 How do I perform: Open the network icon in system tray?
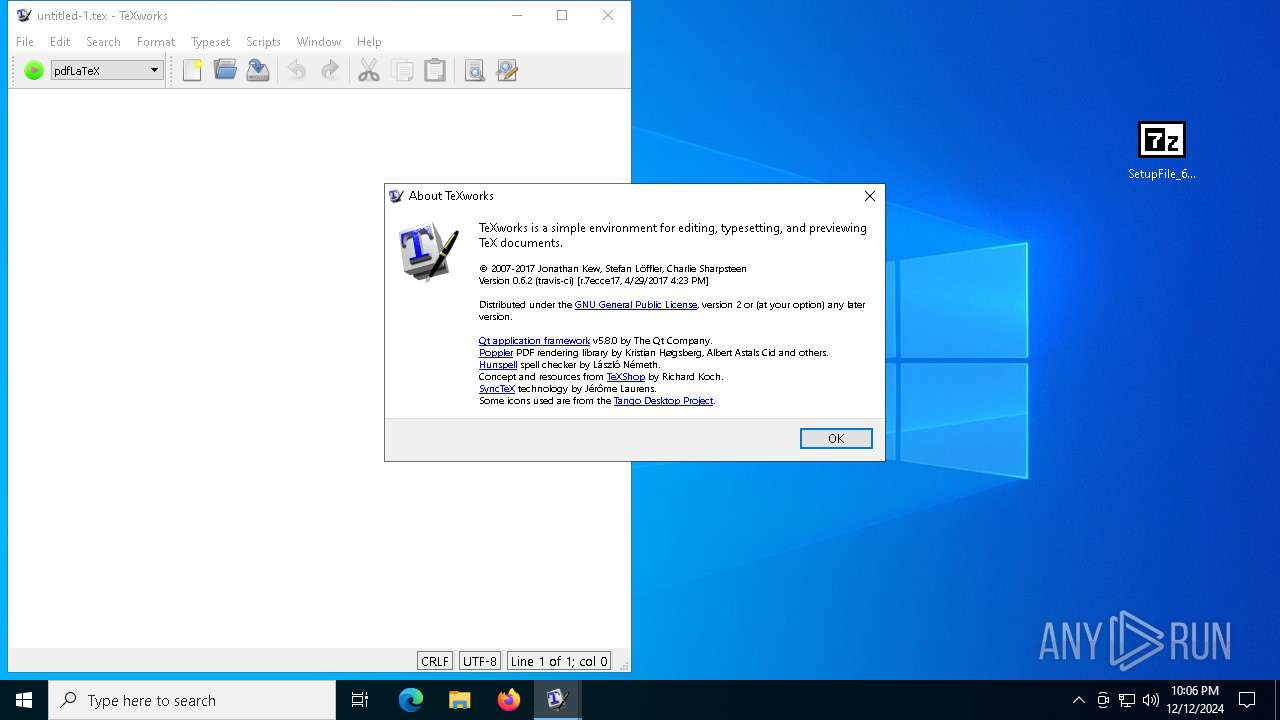tap(1127, 700)
